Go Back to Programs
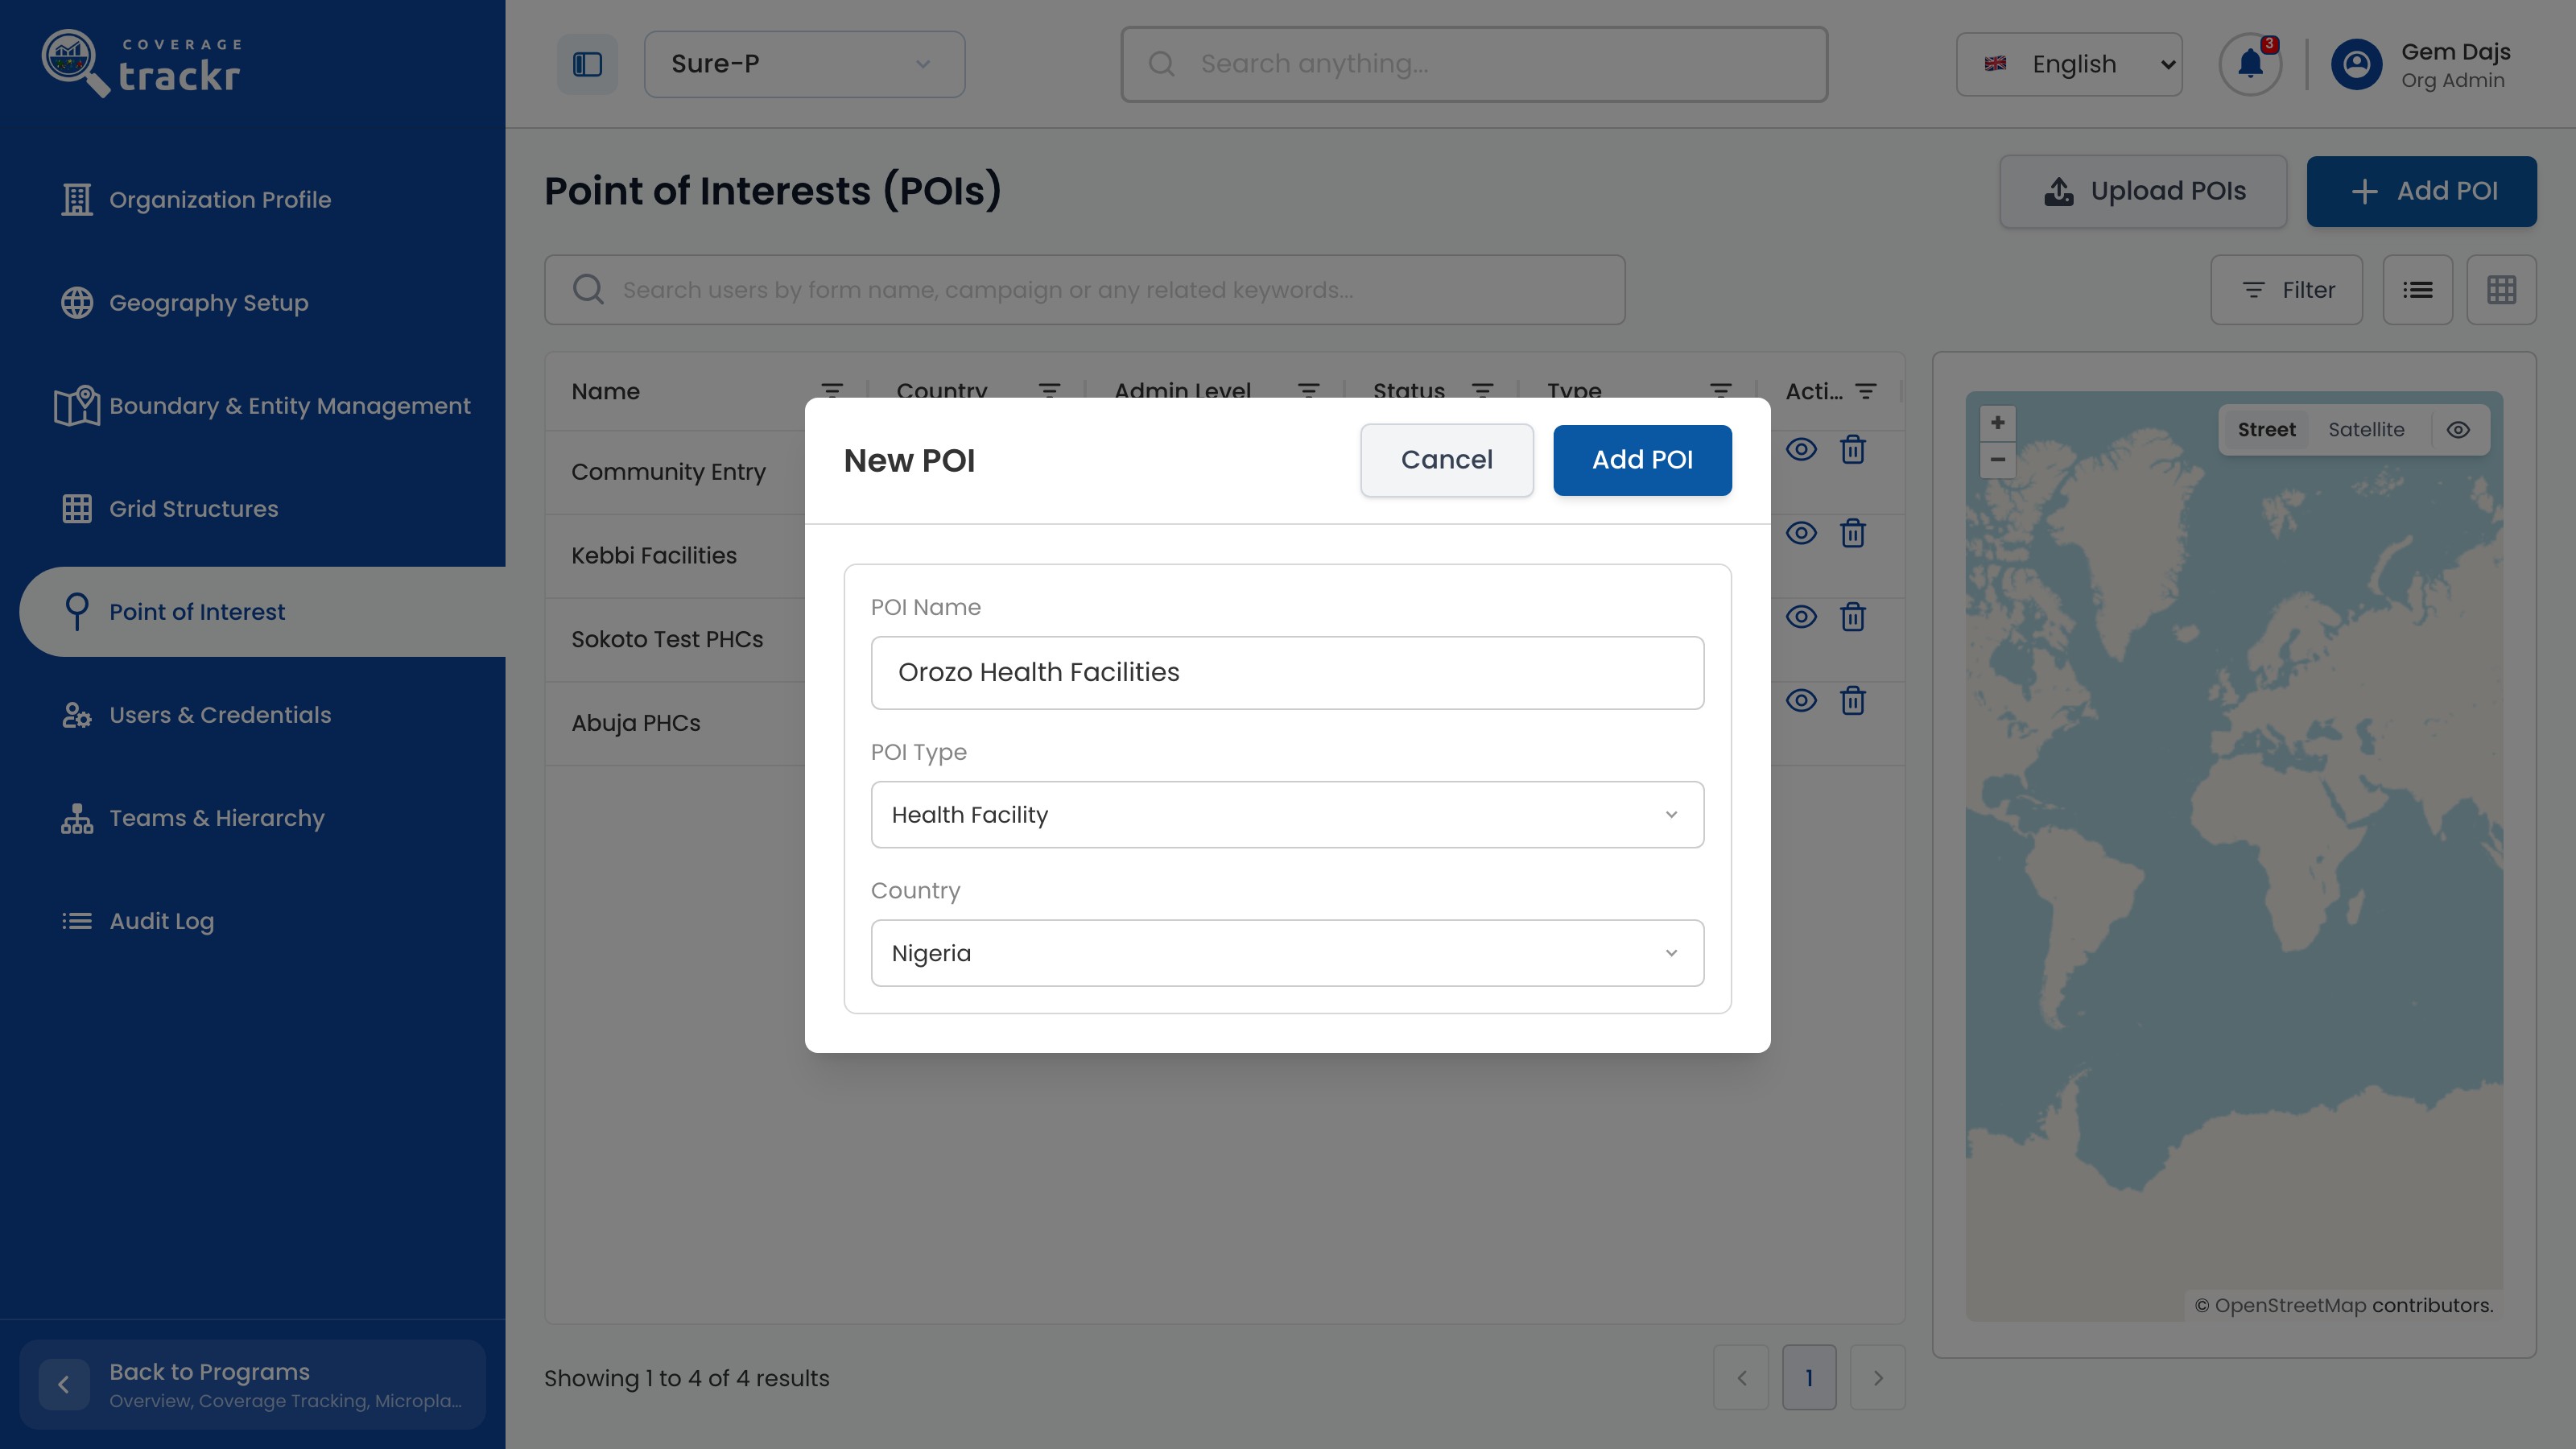This screenshot has width=2576, height=1449. [x=252, y=1384]
